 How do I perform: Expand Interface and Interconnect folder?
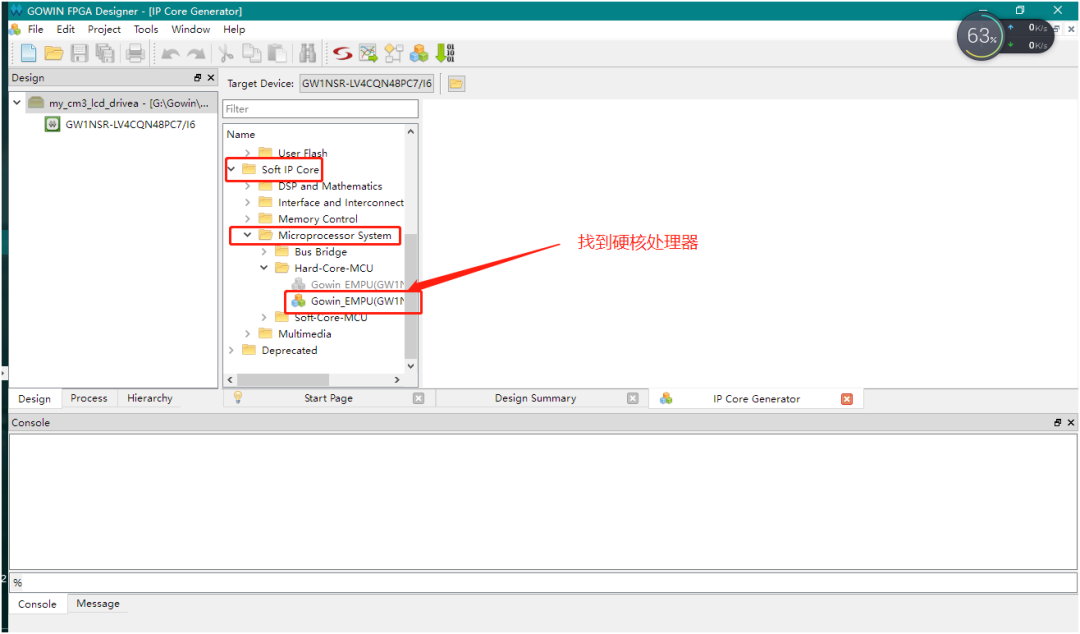(x=247, y=203)
